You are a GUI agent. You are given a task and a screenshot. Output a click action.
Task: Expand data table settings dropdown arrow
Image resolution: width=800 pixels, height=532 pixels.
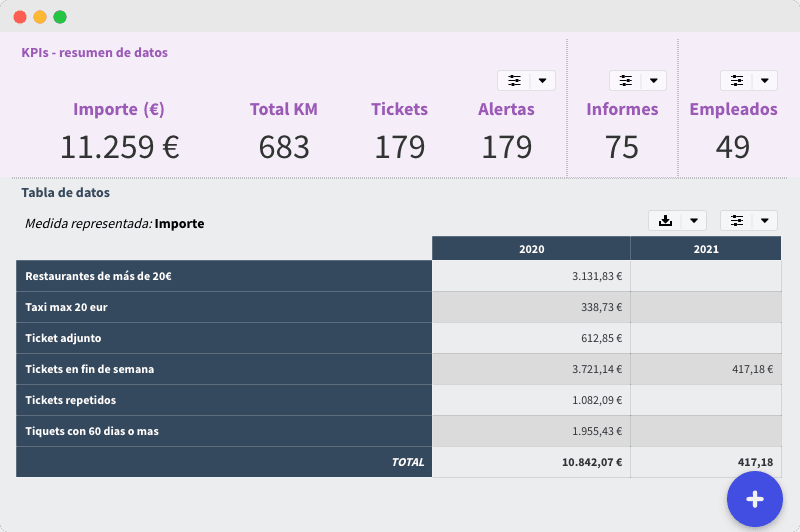(x=765, y=221)
